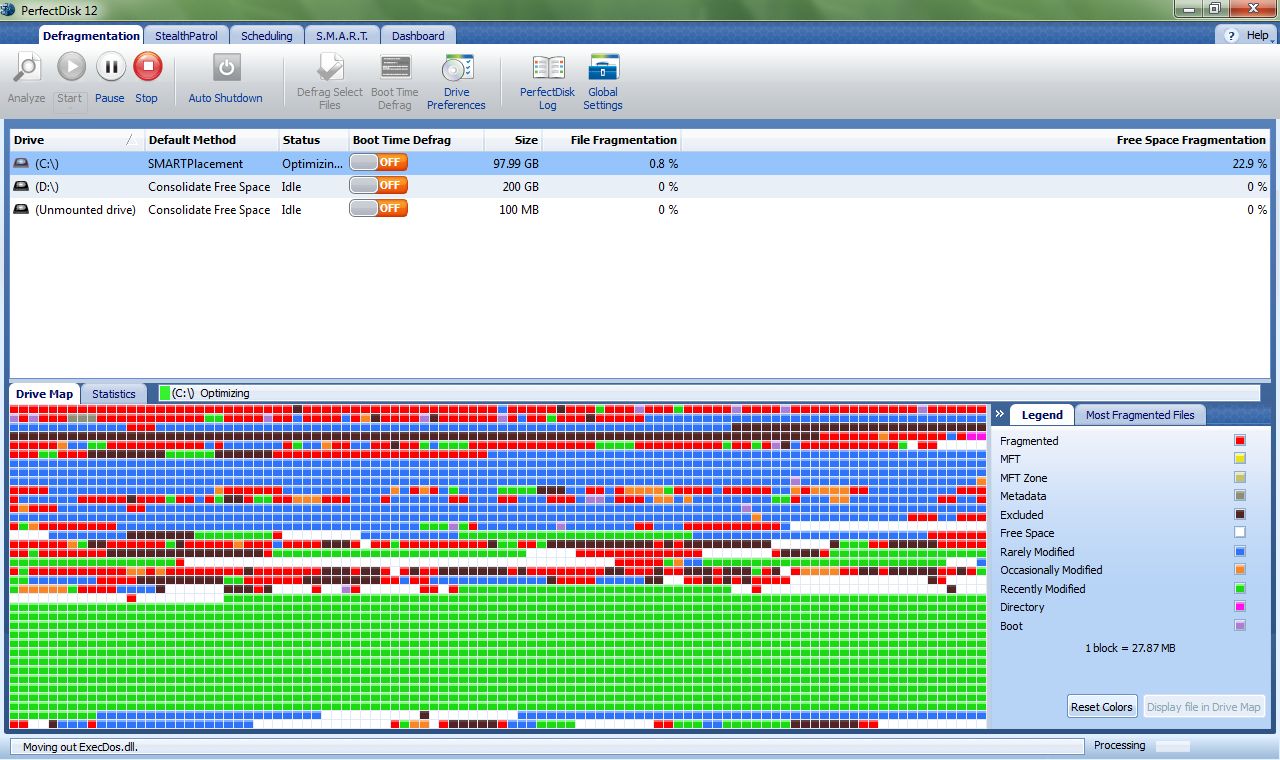The image size is (1280, 760).
Task: Click the Rarely Modified blue swatch
Action: 1240,551
